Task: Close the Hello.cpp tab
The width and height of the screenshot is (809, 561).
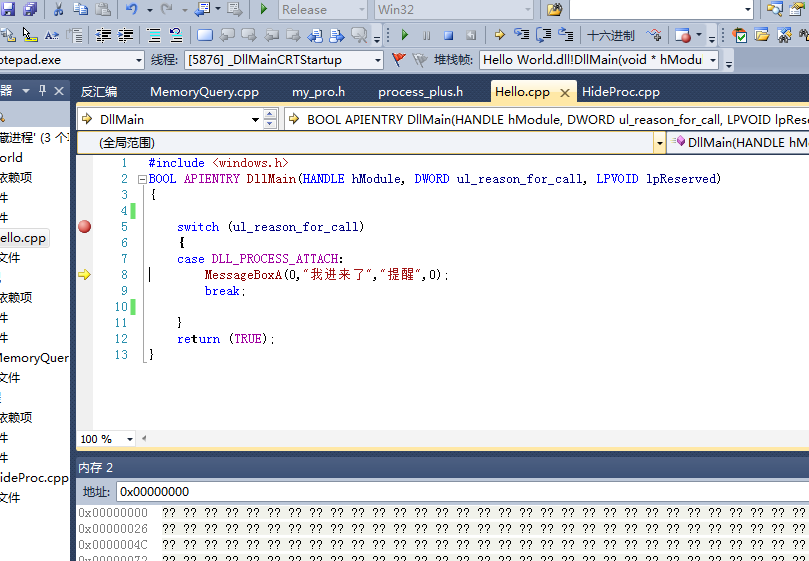Action: 565,93
